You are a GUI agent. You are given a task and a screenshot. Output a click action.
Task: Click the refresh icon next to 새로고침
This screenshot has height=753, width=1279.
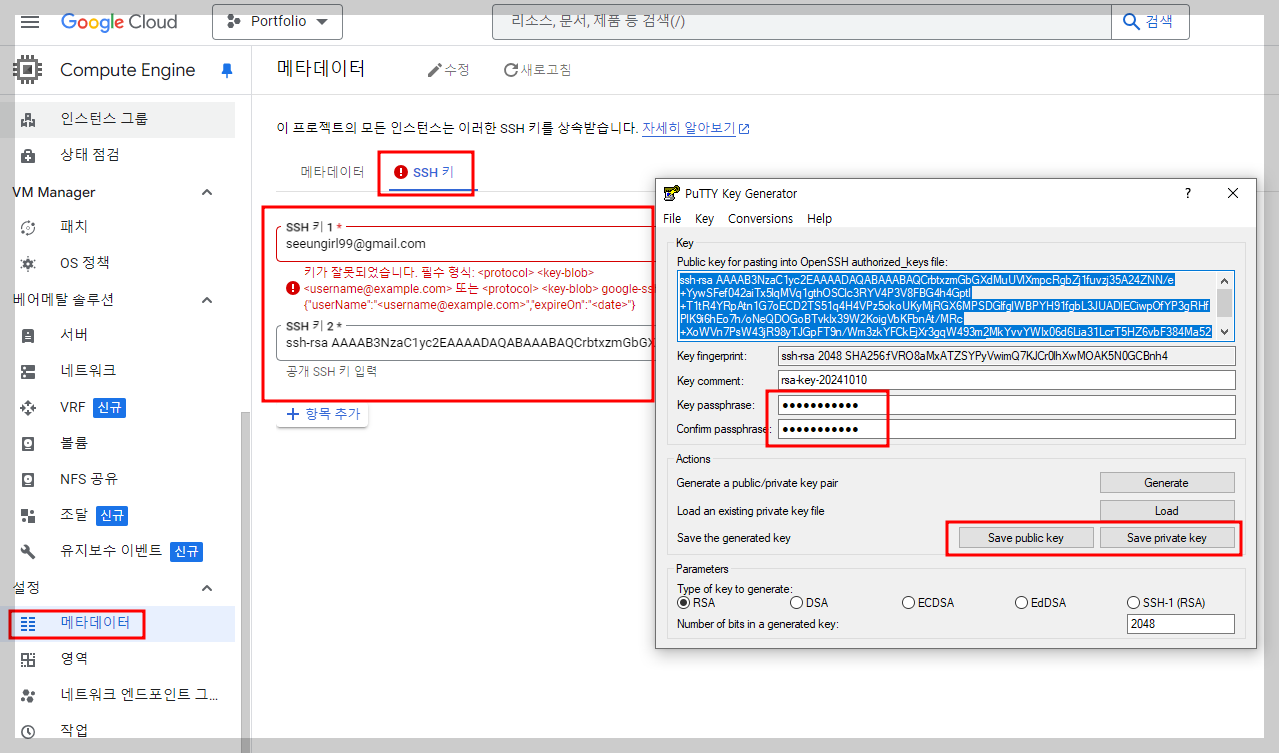(x=511, y=70)
